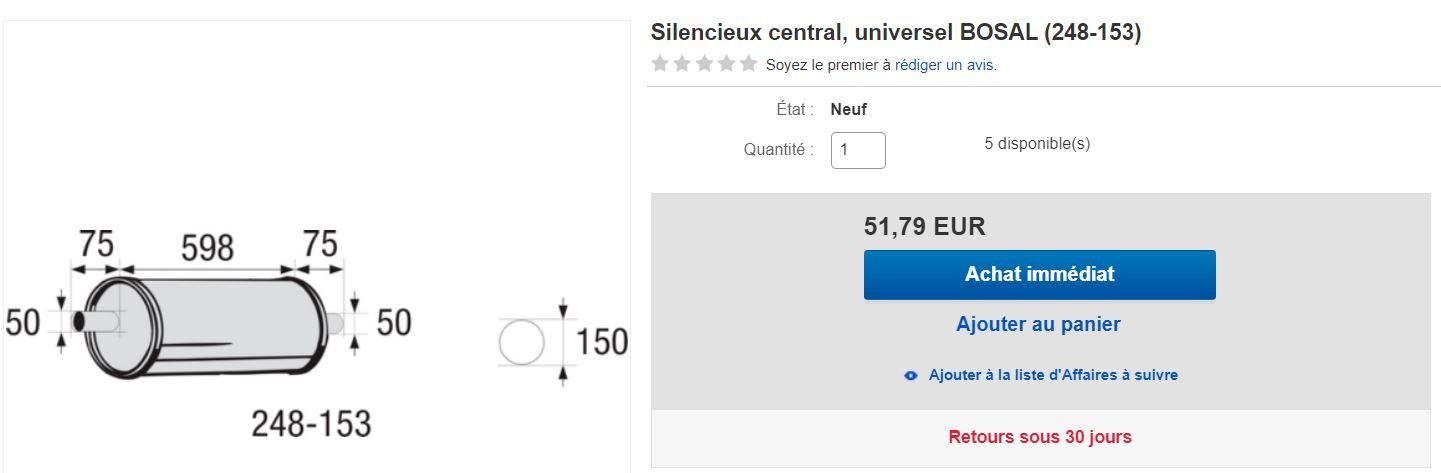Click "Retours sous 30 jours" text
Screen dimensions: 1441x473
(1040, 437)
